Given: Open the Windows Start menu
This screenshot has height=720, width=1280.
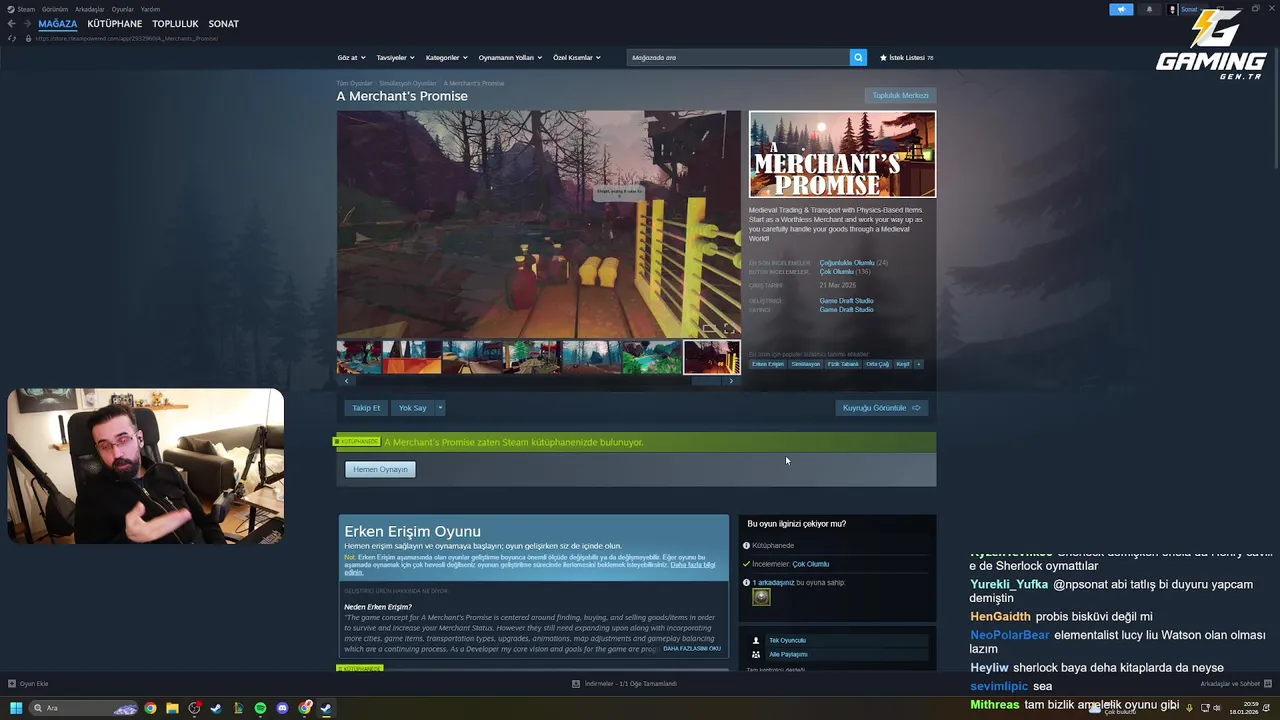Looking at the screenshot, I should tap(16, 708).
